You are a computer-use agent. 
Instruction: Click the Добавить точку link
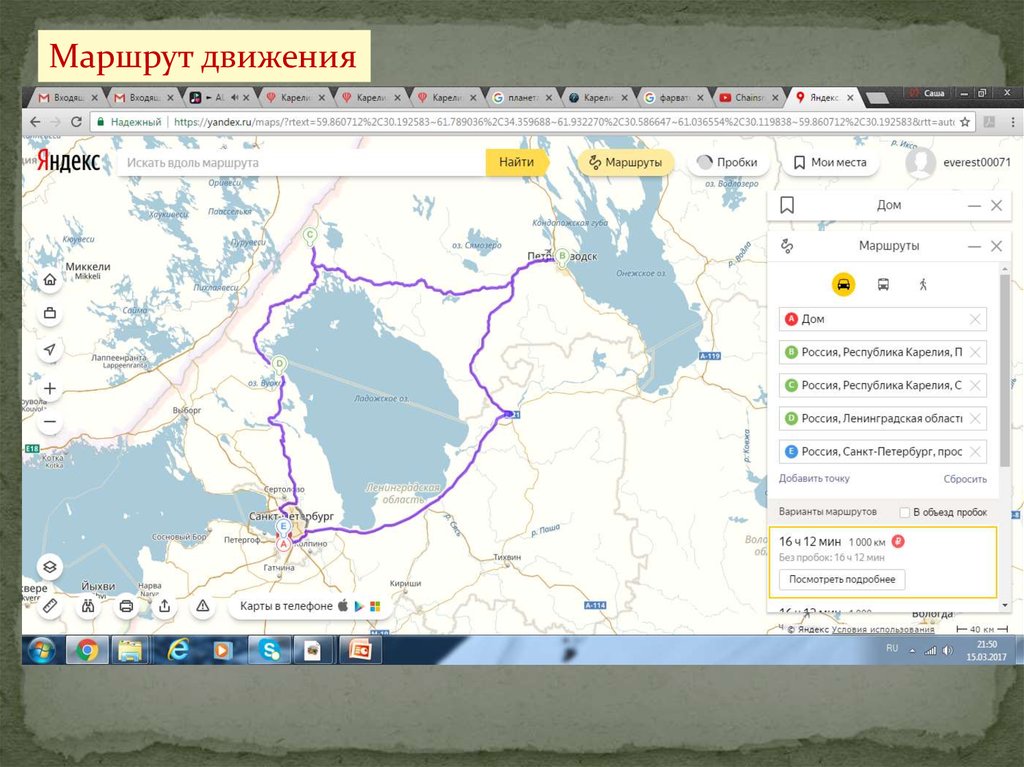(814, 479)
